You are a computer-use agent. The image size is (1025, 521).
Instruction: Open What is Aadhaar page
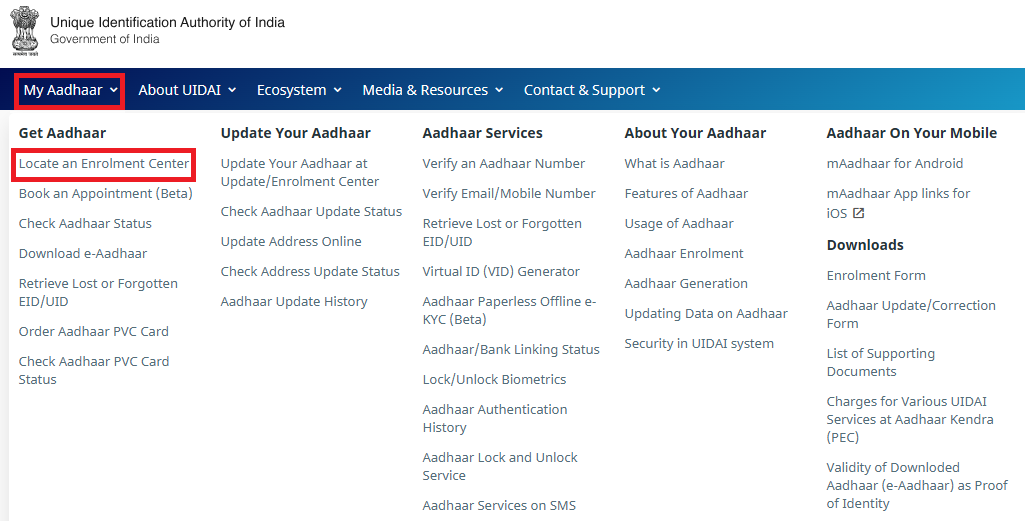(674, 163)
